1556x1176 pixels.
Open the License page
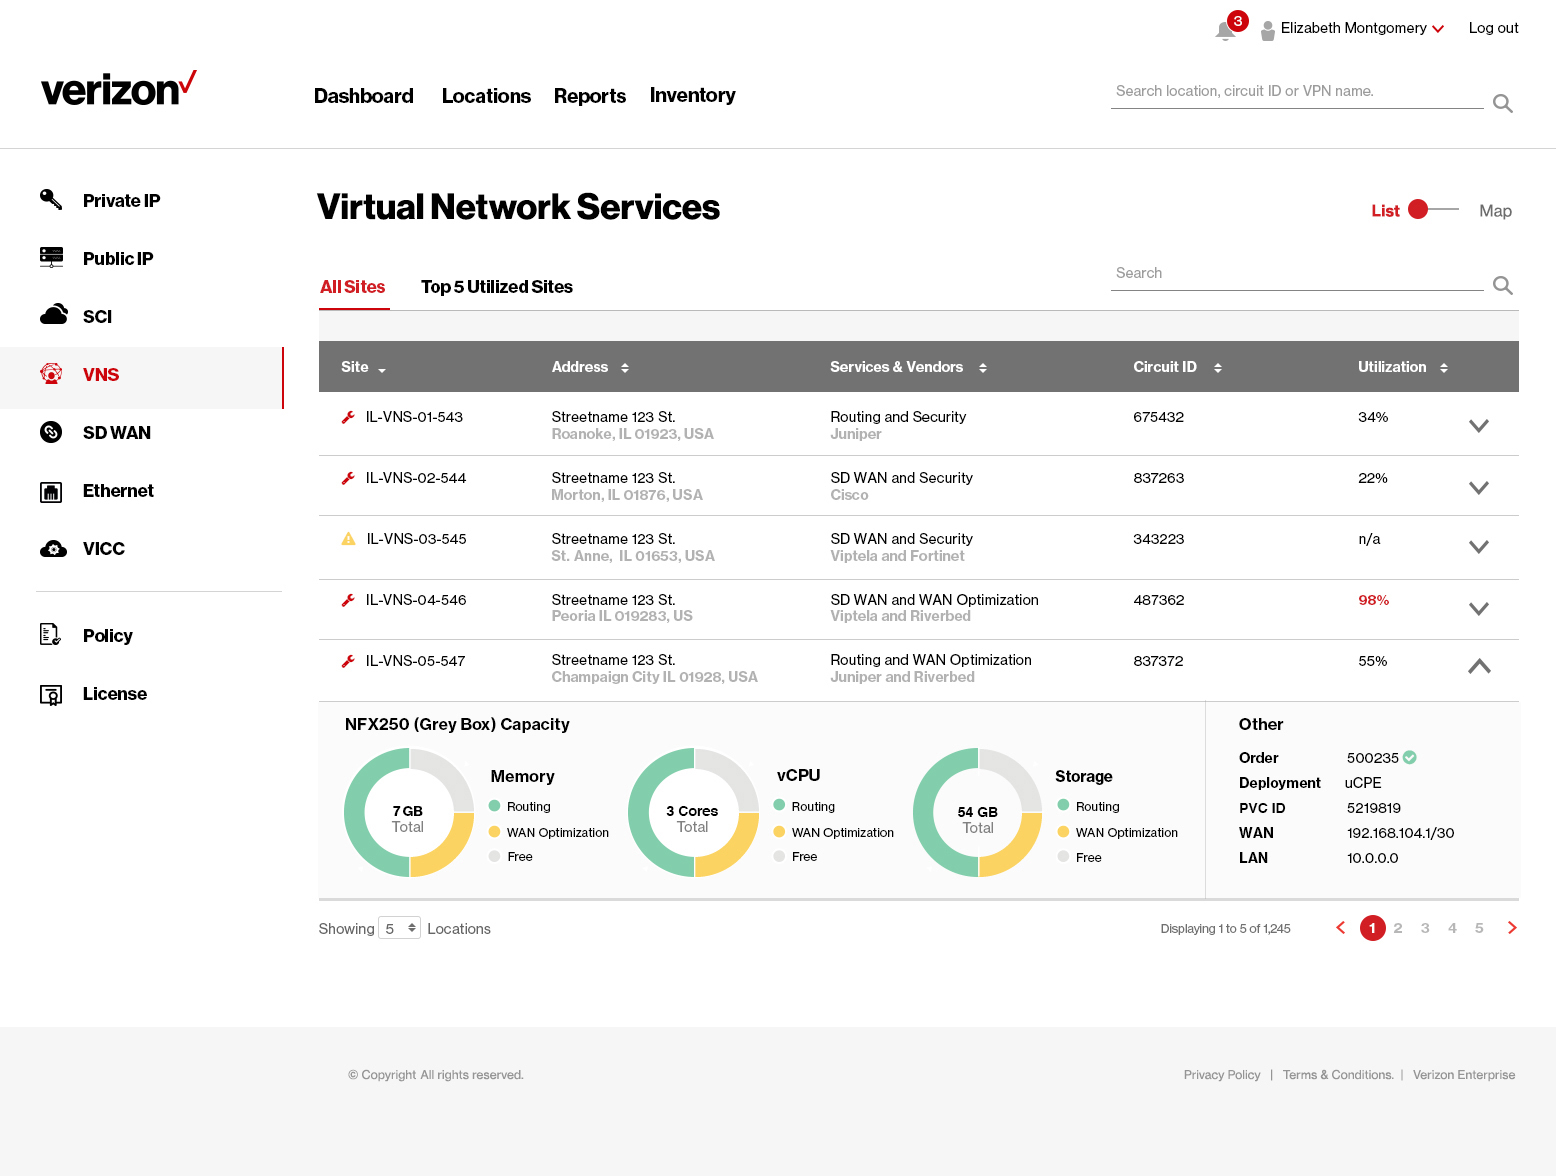(114, 693)
